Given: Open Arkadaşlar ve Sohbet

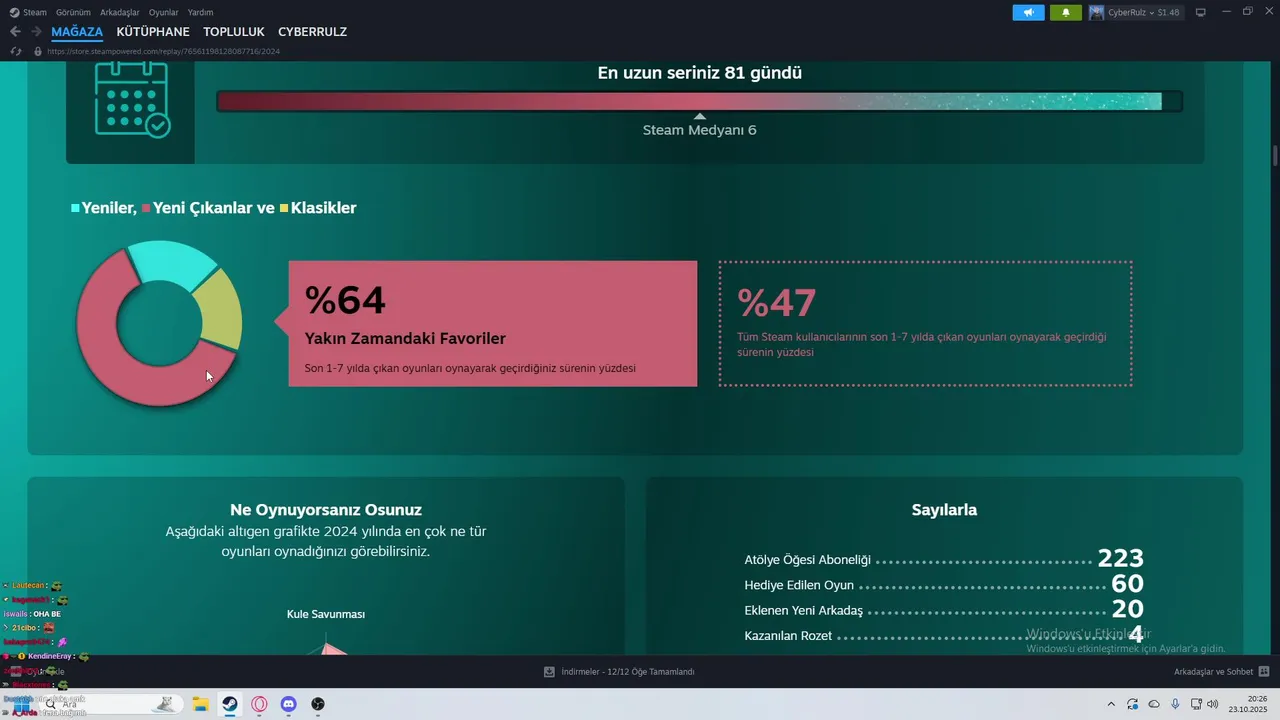Looking at the screenshot, I should coord(1213,672).
